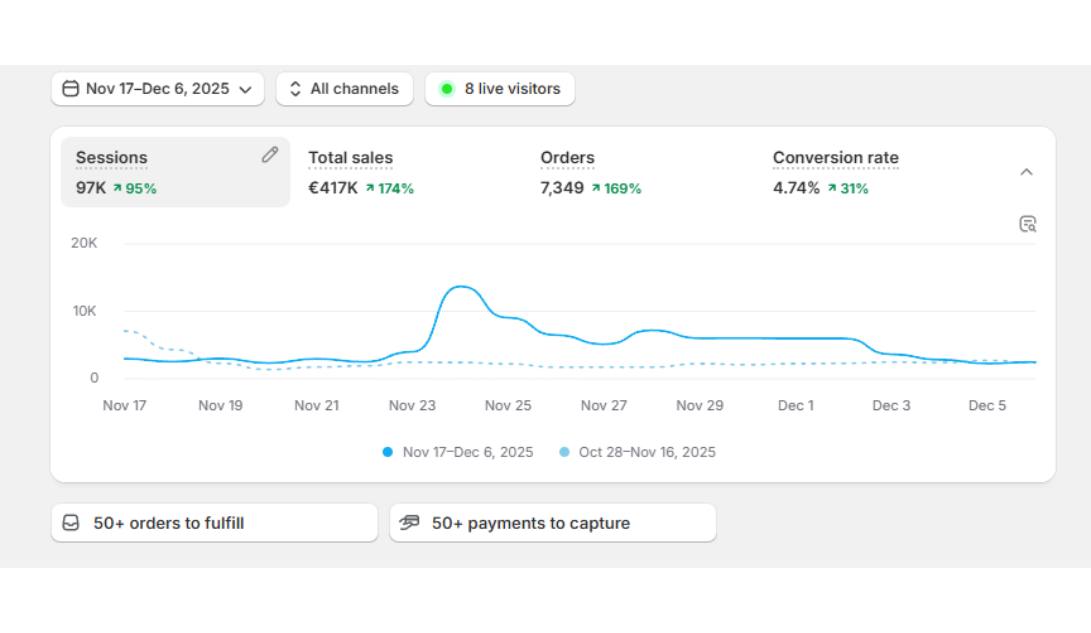Click the green live visitors status dot
The width and height of the screenshot is (1091, 633).
tap(447, 89)
